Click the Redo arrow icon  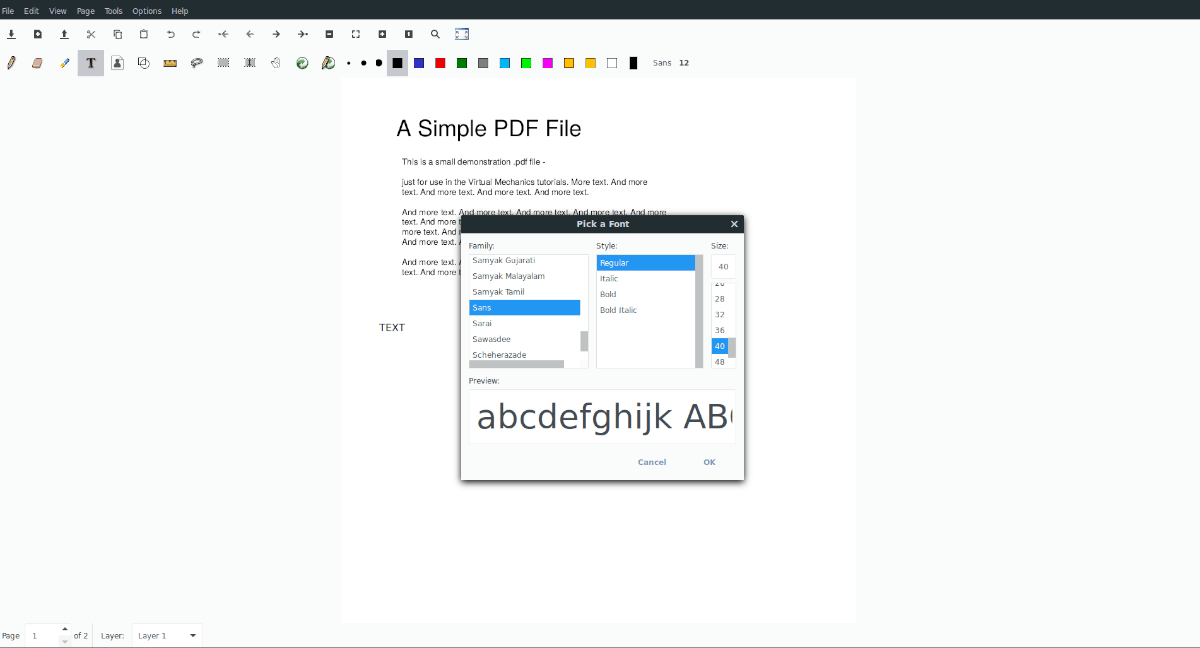[197, 34]
